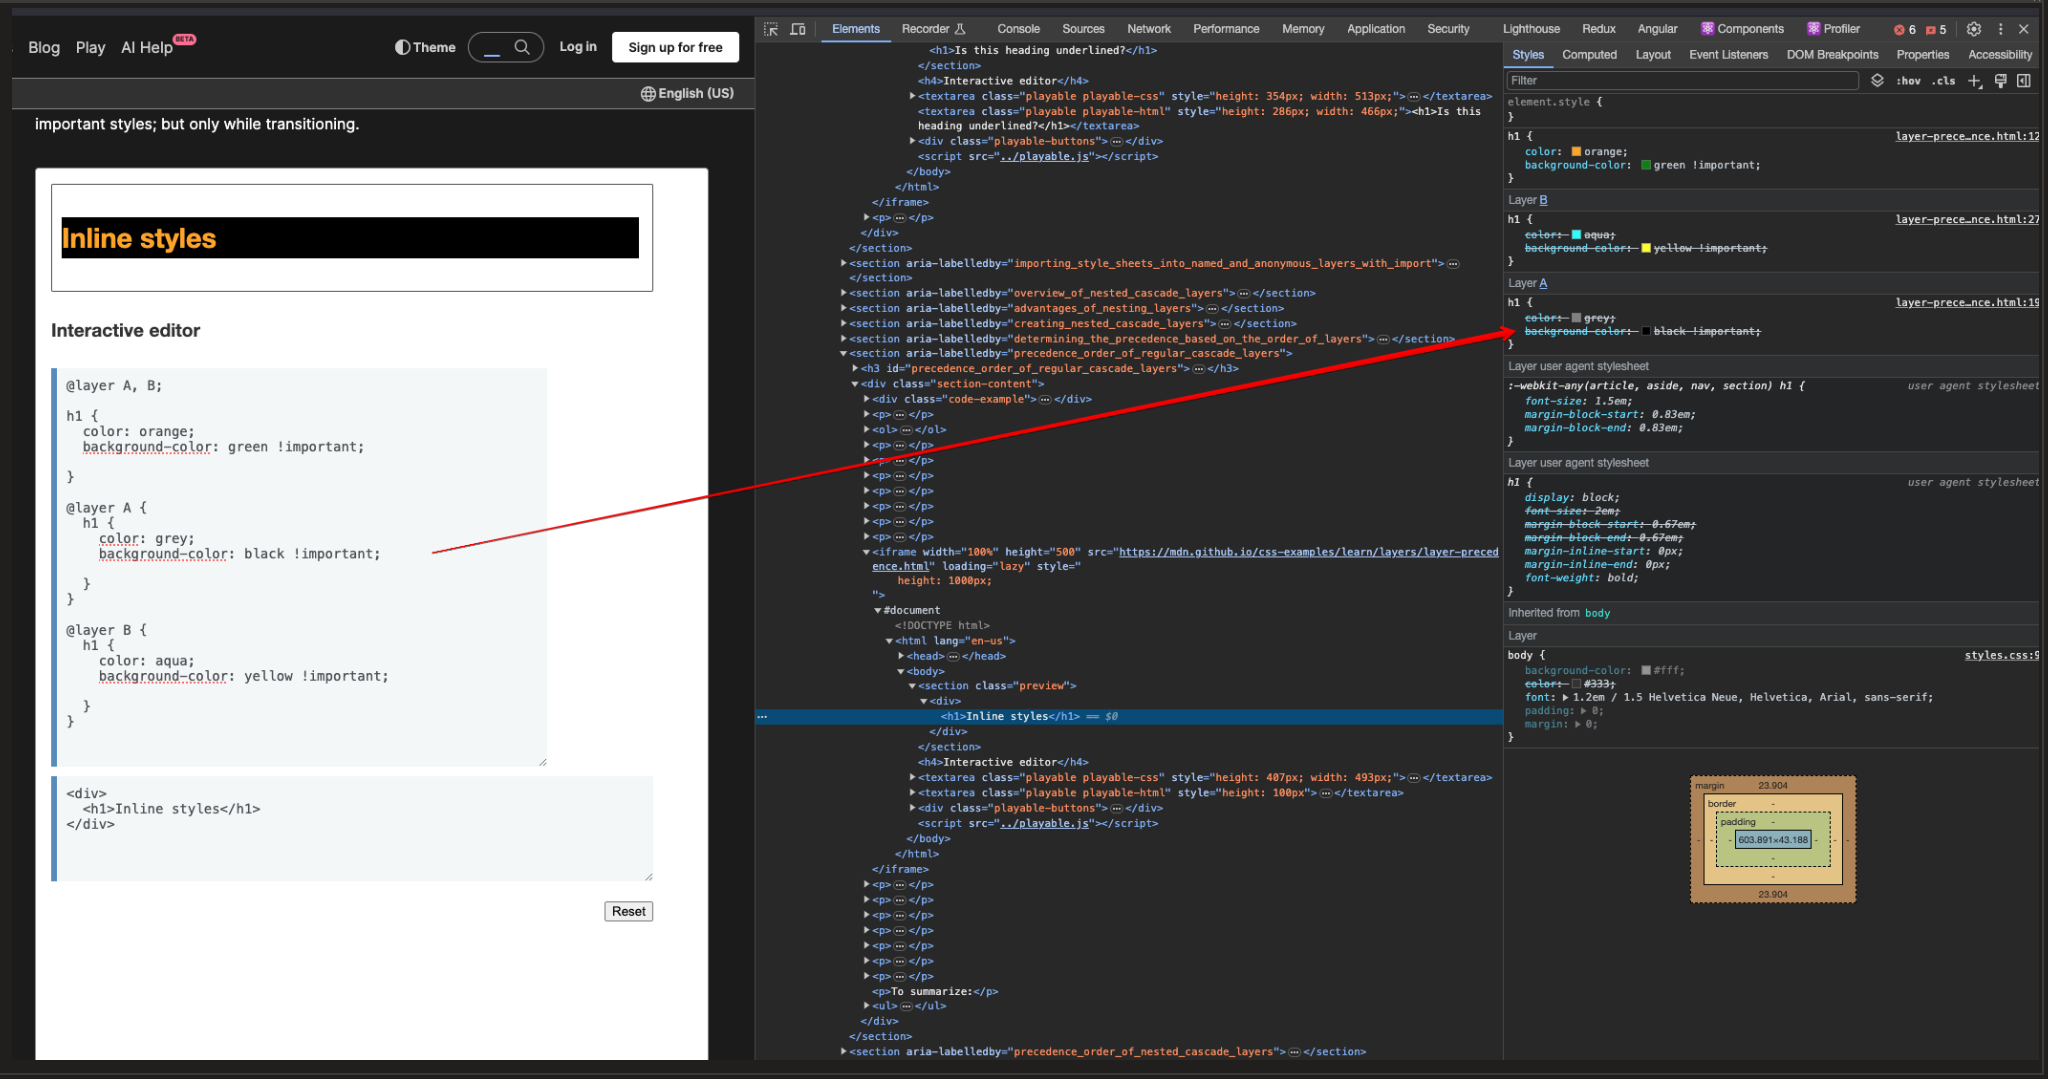The width and height of the screenshot is (2048, 1079).
Task: Click the aqua color swatch
Action: click(1577, 235)
